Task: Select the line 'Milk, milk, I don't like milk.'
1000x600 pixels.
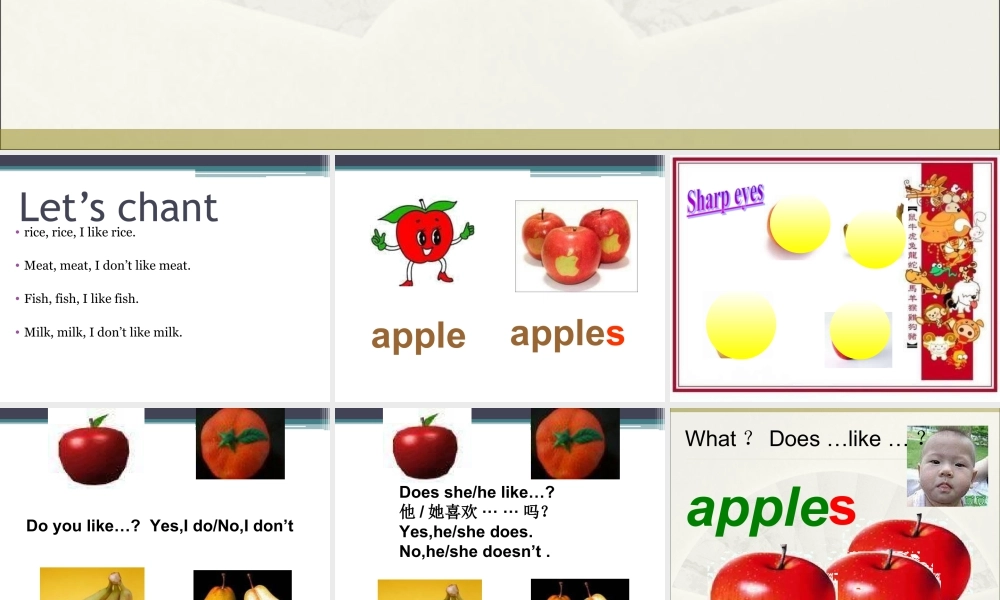Action: tap(104, 331)
